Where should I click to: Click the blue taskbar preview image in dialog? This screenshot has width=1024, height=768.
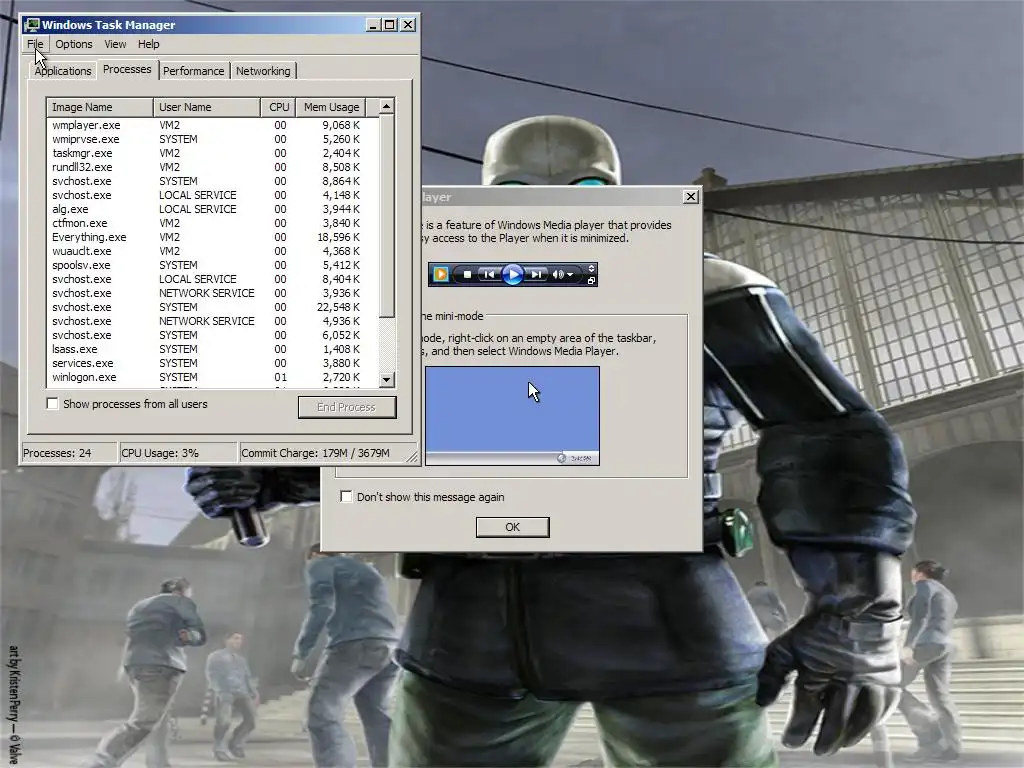(x=513, y=415)
